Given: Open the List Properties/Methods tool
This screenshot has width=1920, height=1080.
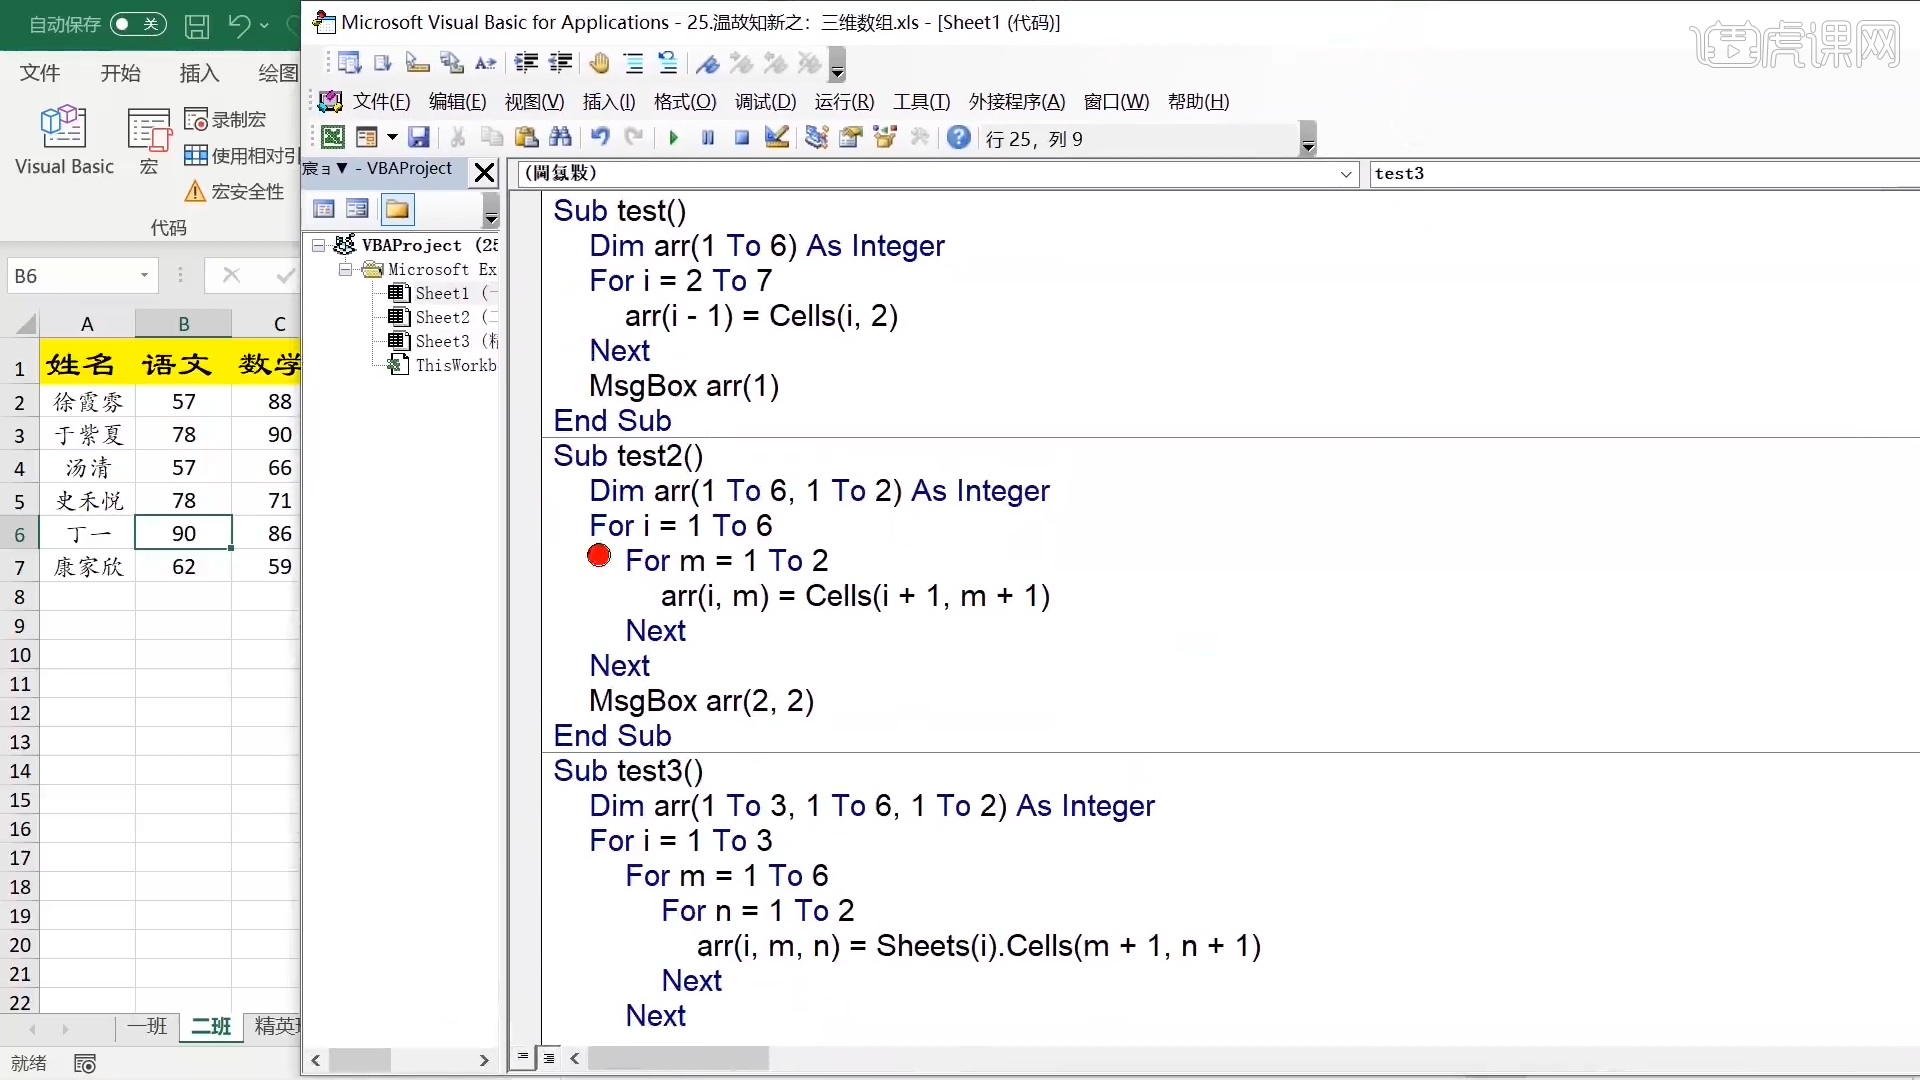Looking at the screenshot, I should (349, 64).
